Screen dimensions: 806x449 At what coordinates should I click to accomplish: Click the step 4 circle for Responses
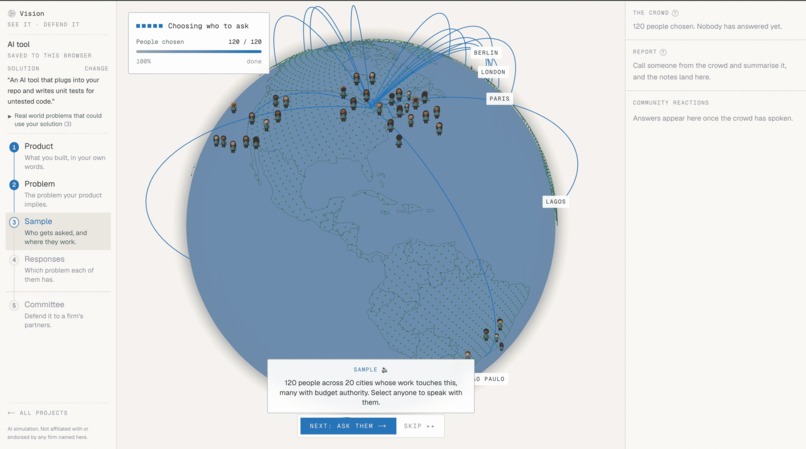14,260
